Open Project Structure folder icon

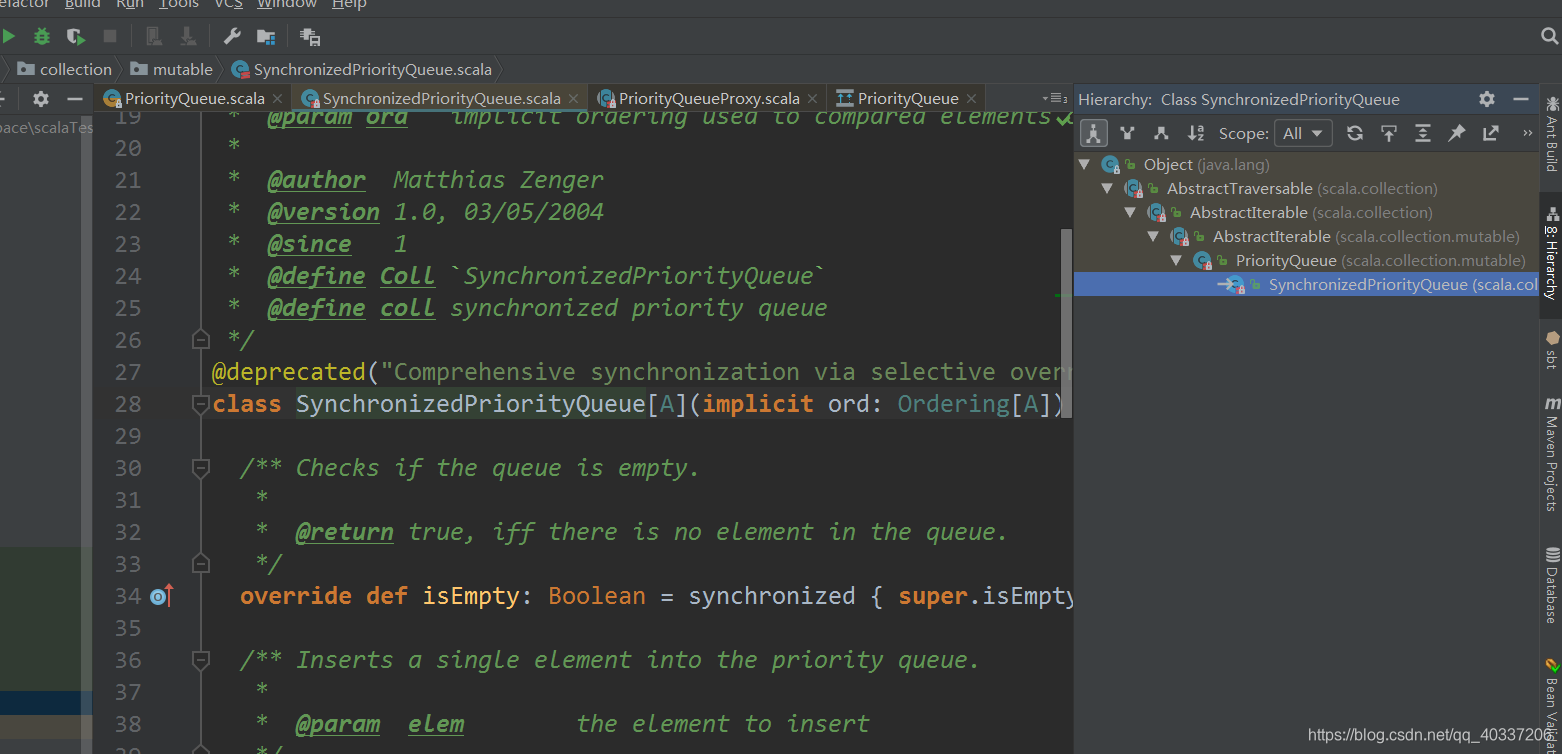[266, 37]
